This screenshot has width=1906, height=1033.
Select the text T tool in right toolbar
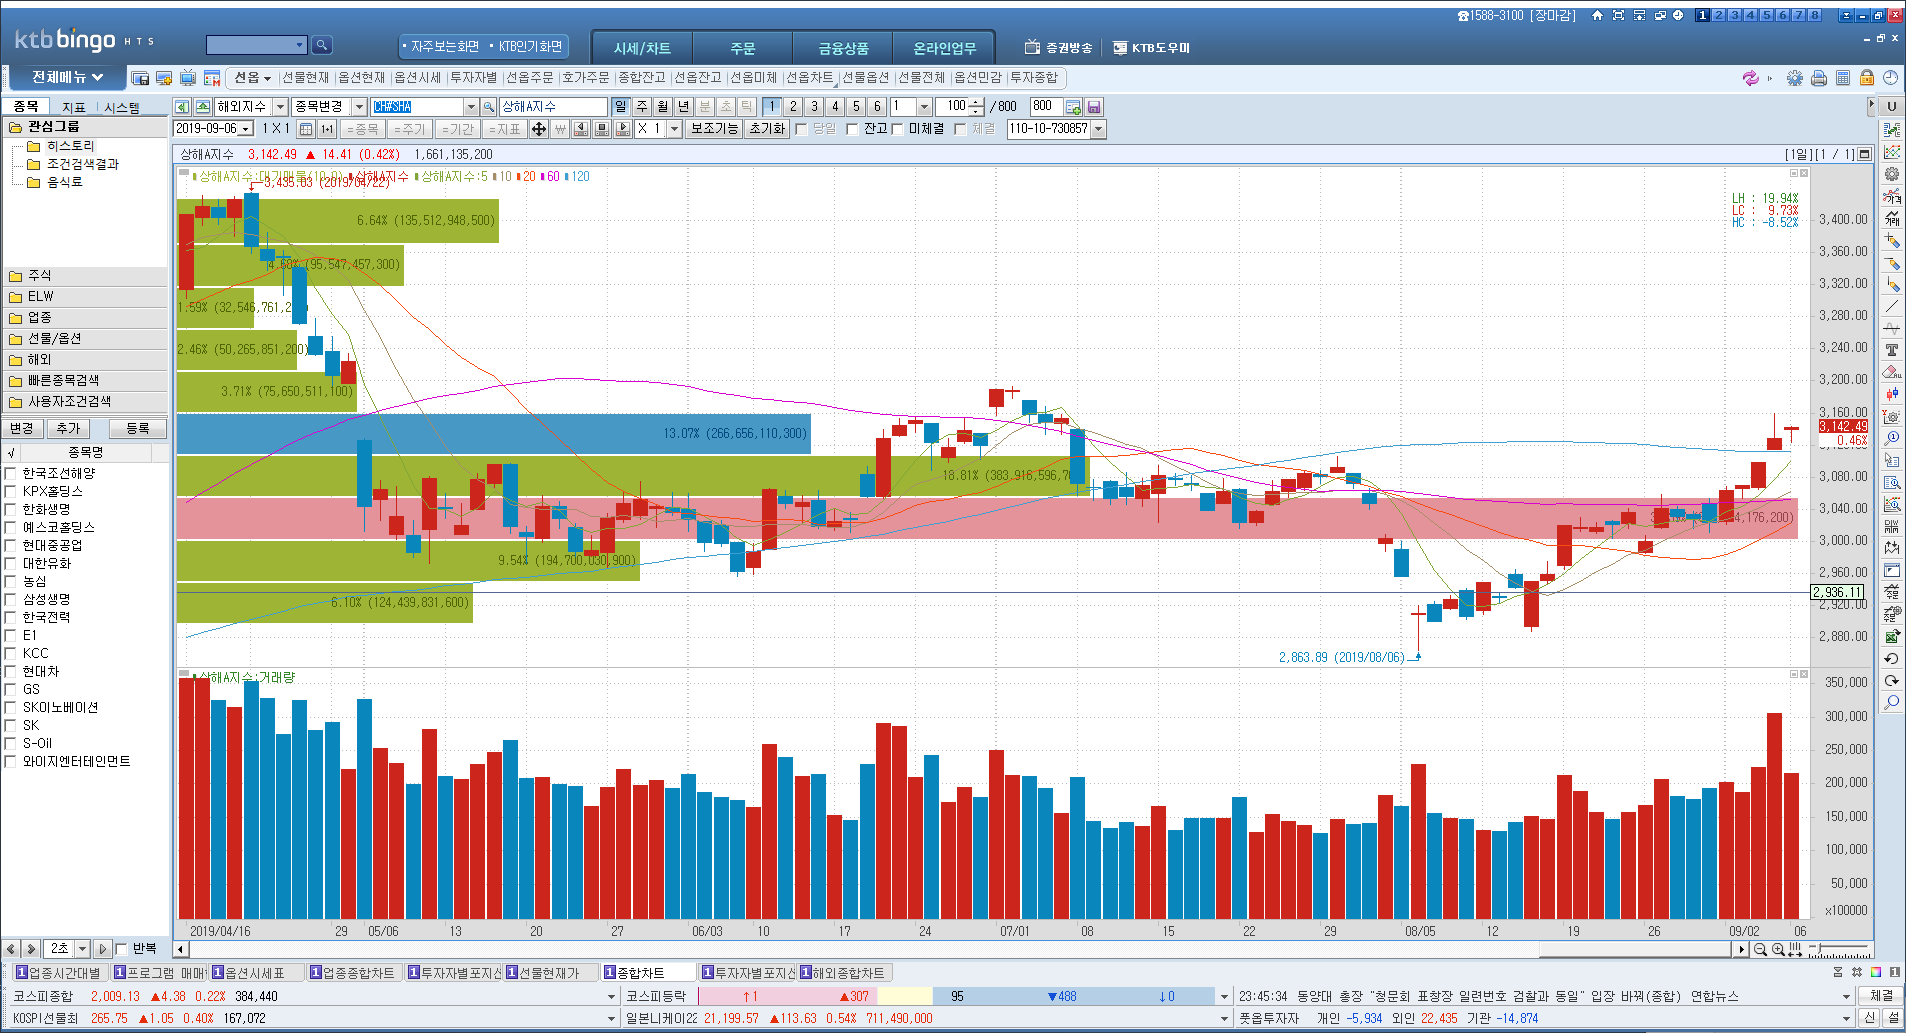coord(1892,350)
